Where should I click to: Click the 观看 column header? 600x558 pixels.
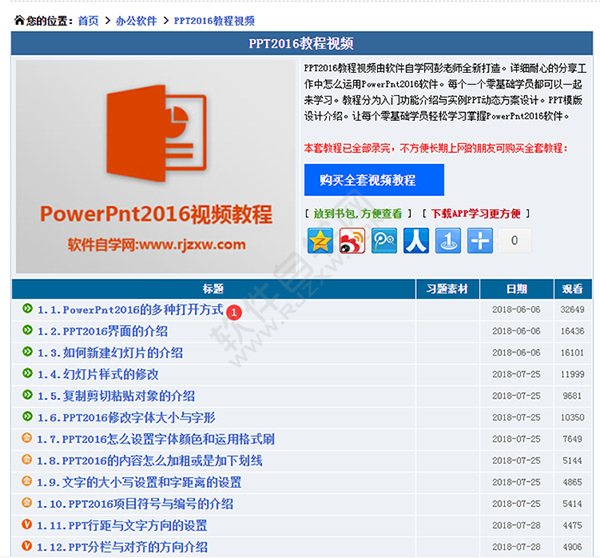(573, 289)
